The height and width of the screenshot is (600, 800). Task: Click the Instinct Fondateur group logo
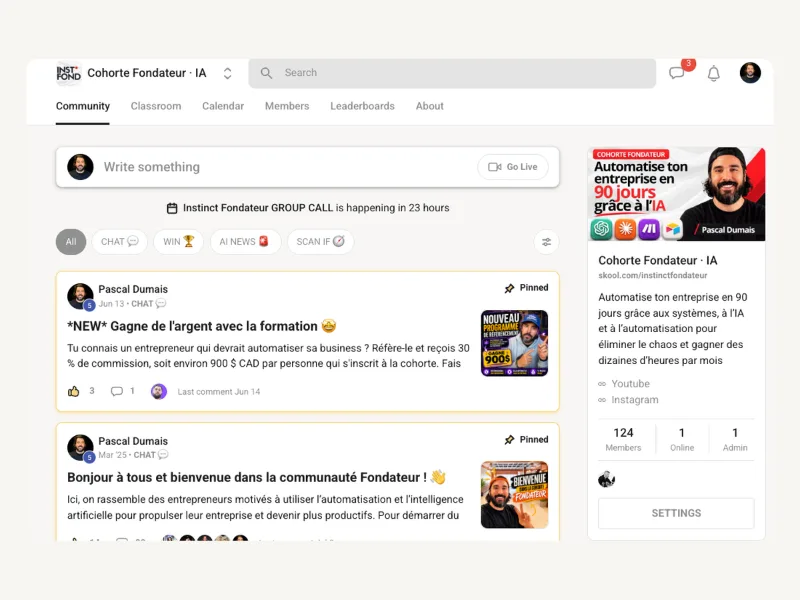click(68, 73)
